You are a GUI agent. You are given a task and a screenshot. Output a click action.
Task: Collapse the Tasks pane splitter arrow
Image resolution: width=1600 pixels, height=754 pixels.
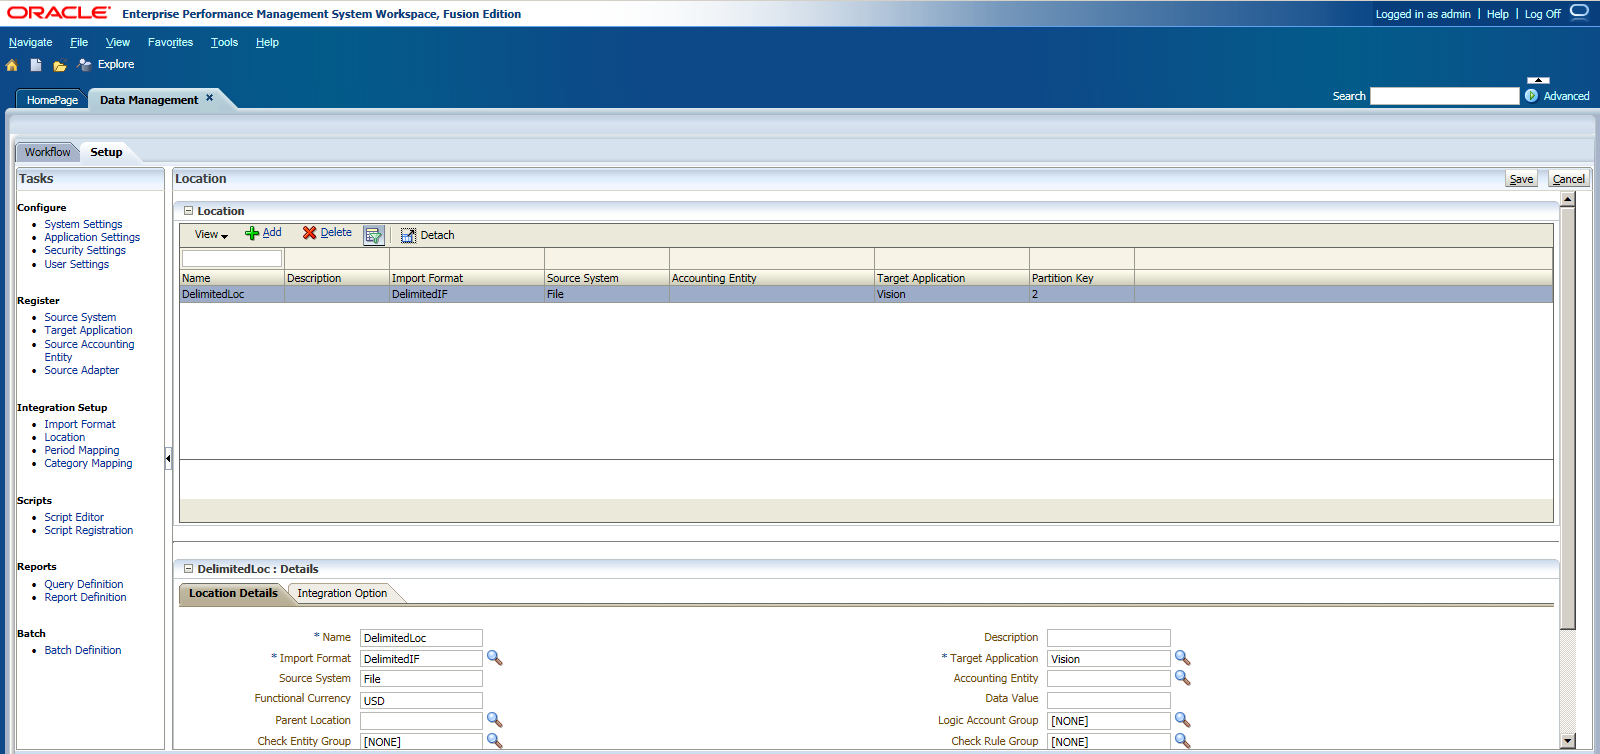pos(168,459)
